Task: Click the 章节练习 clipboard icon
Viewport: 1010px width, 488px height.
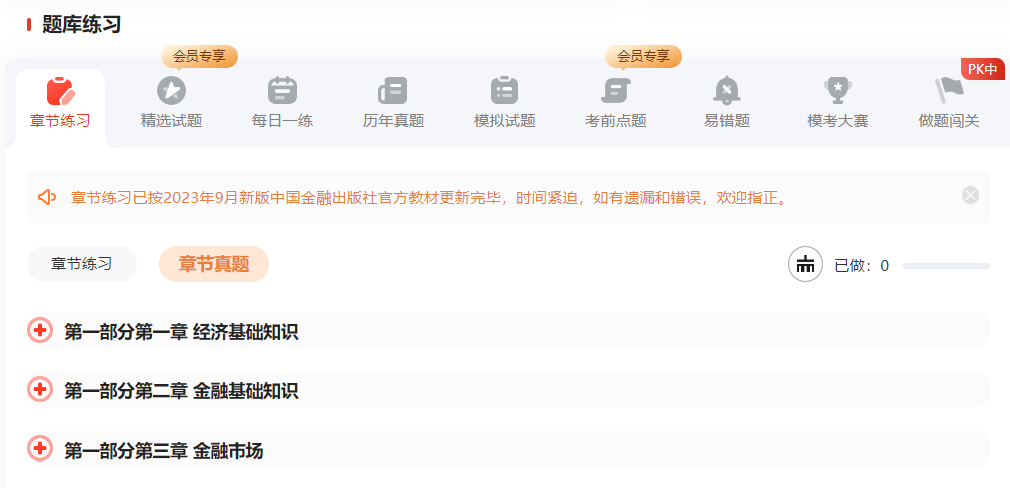Action: point(61,91)
